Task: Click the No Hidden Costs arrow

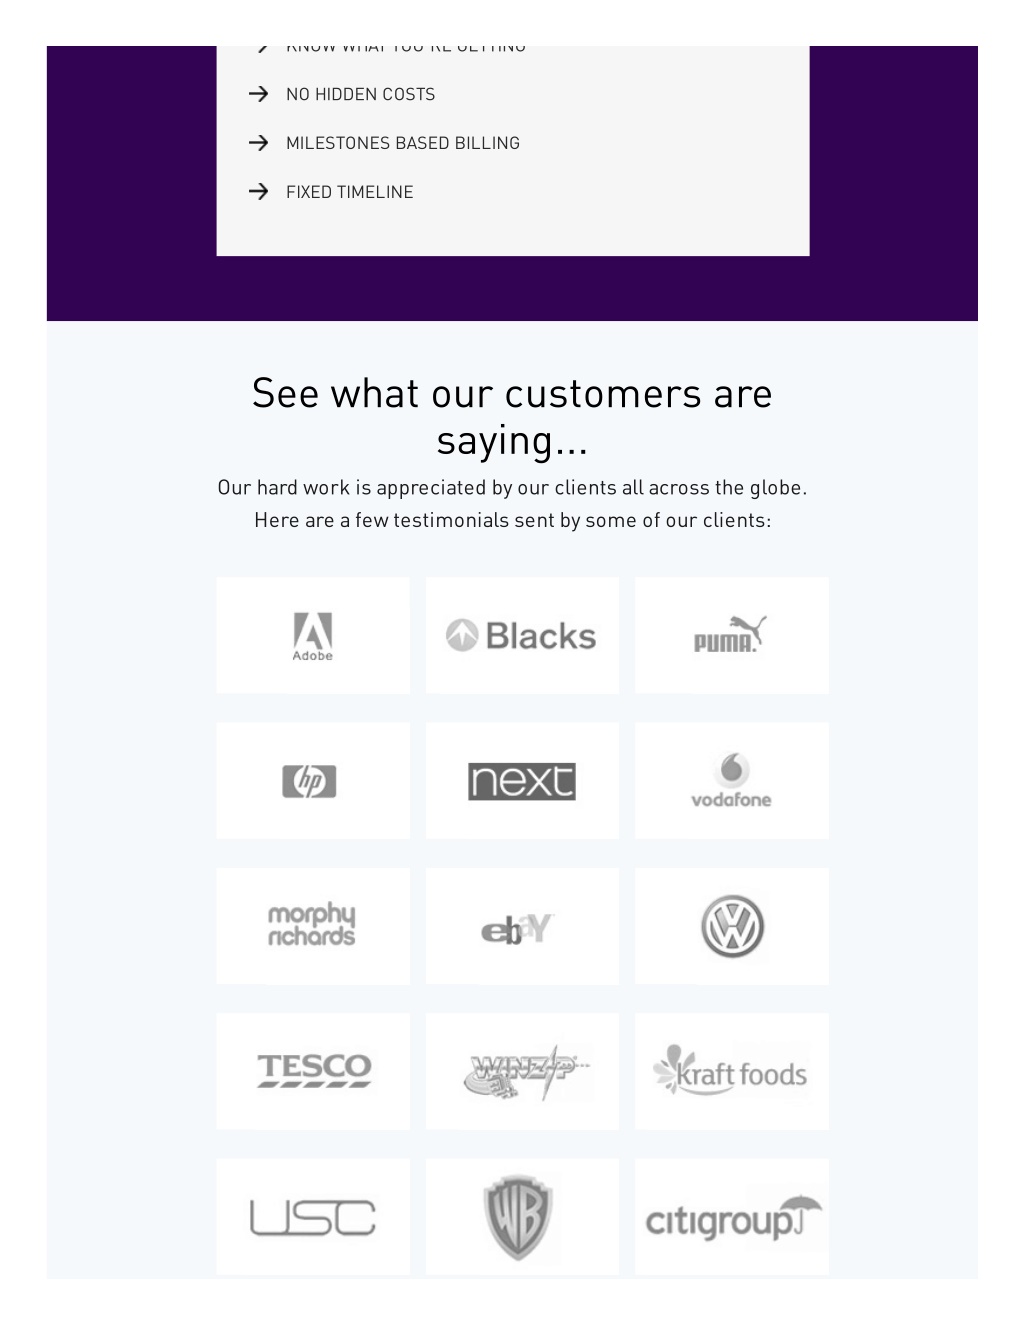Action: point(259,94)
